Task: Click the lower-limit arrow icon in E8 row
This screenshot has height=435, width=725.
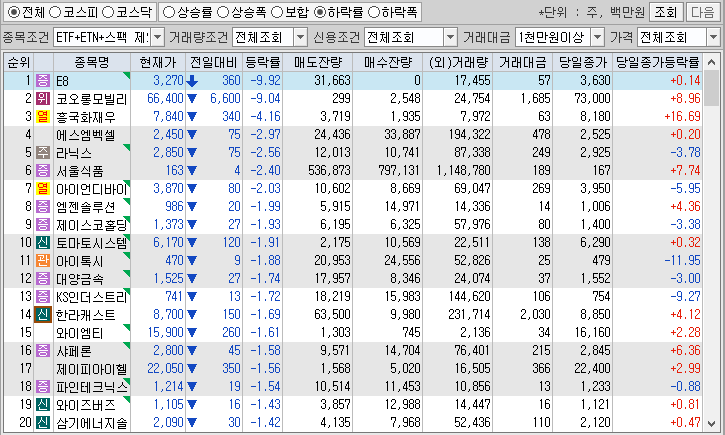Action: coord(192,81)
